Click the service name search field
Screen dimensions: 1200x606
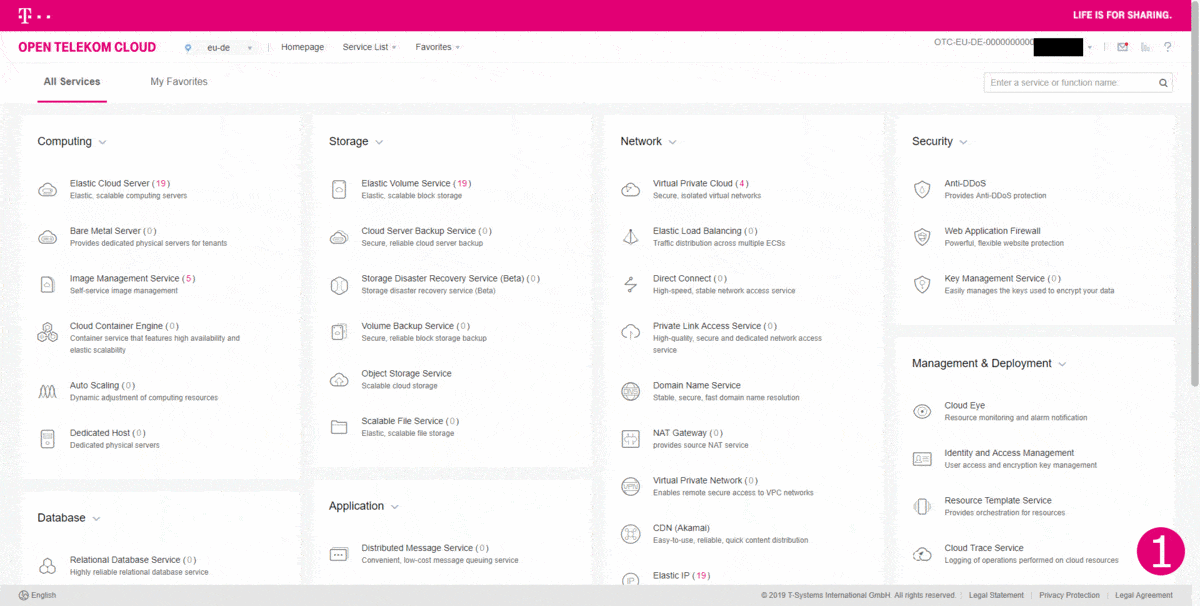point(1068,83)
